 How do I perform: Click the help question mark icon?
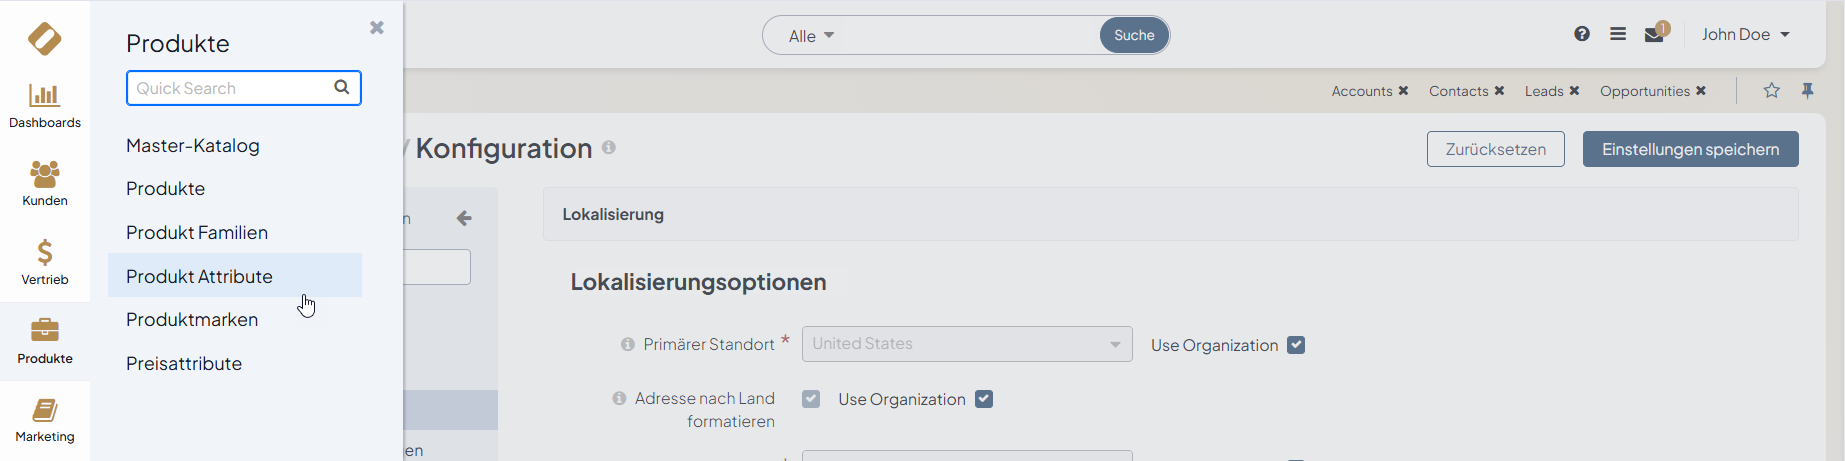(x=1582, y=34)
